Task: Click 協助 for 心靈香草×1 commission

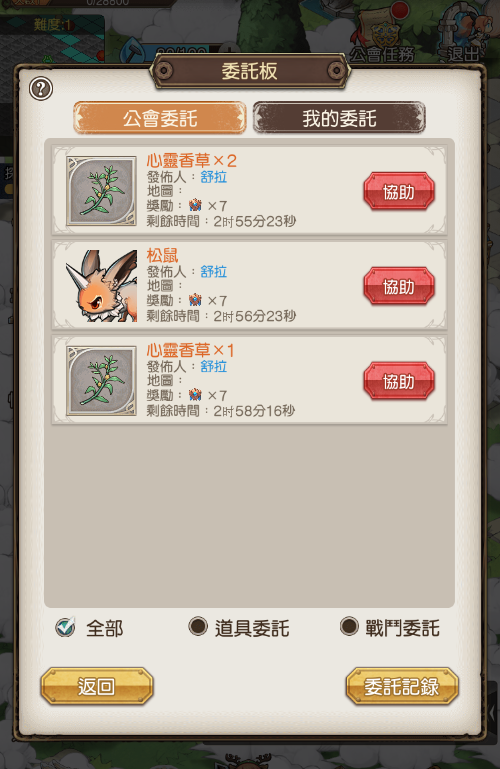Action: (x=399, y=381)
